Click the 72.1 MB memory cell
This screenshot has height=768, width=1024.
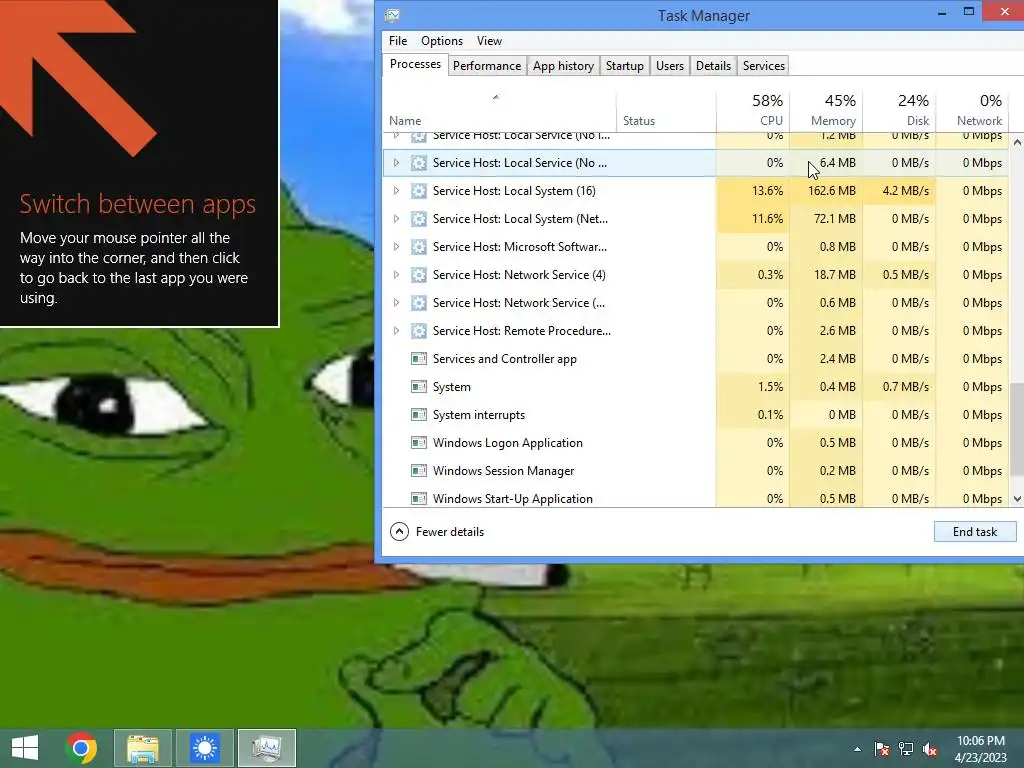tap(826, 219)
